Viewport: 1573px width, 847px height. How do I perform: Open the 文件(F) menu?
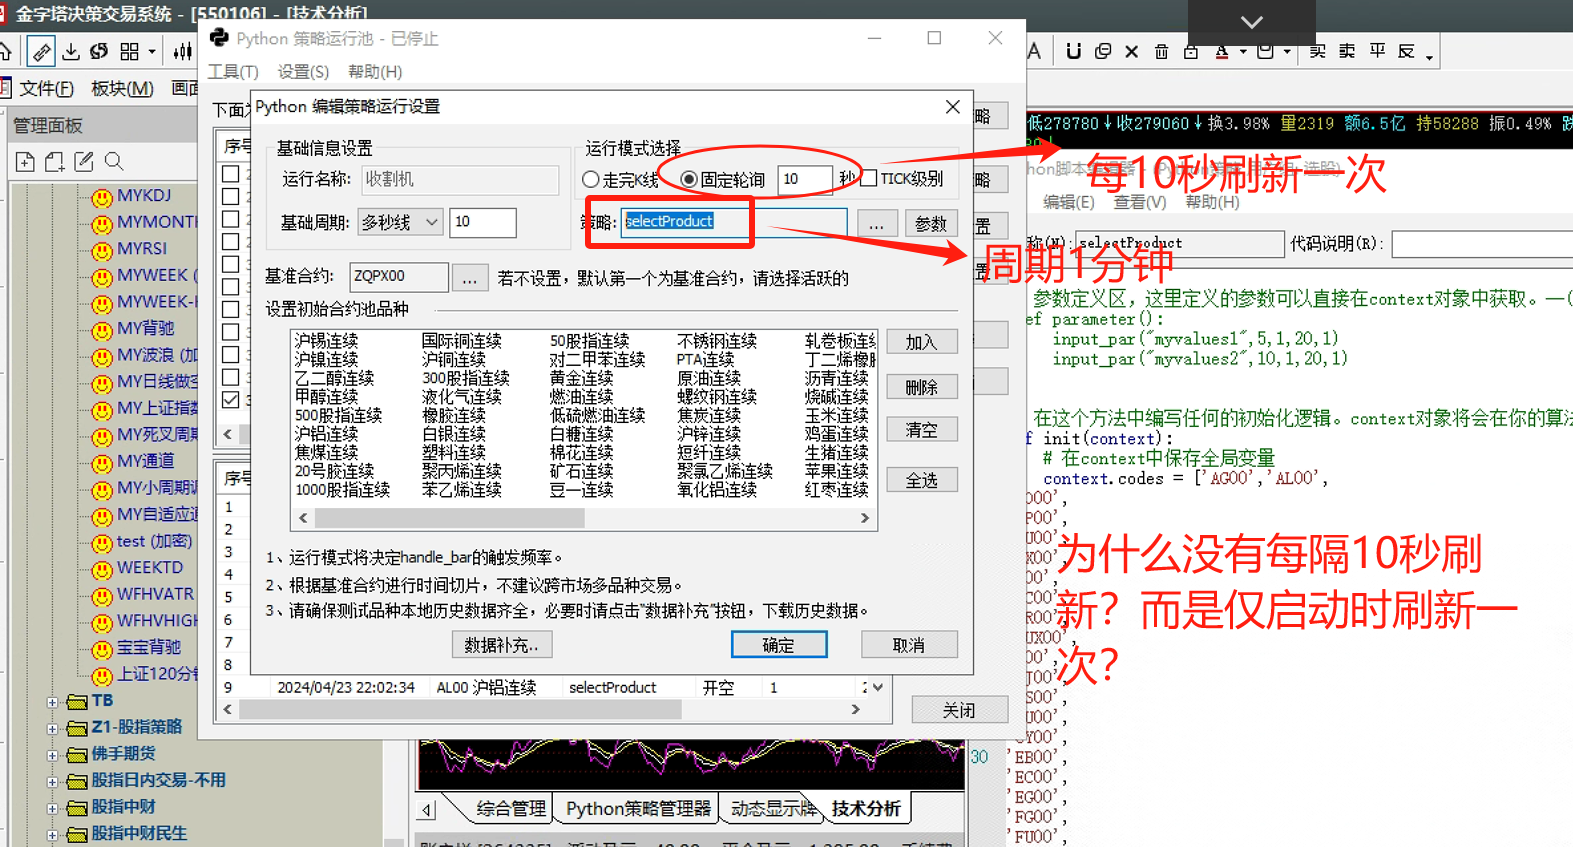pos(47,88)
